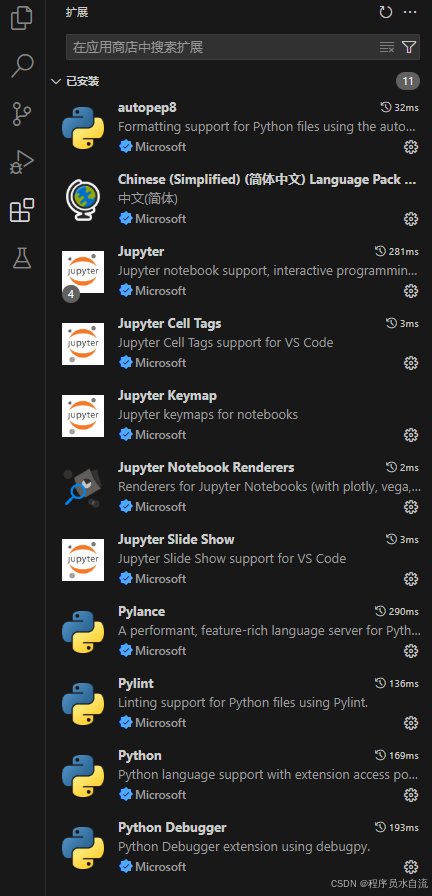432x896 pixels.
Task: Click the autopep8 Python logo thumbnail
Action: [x=83, y=128]
